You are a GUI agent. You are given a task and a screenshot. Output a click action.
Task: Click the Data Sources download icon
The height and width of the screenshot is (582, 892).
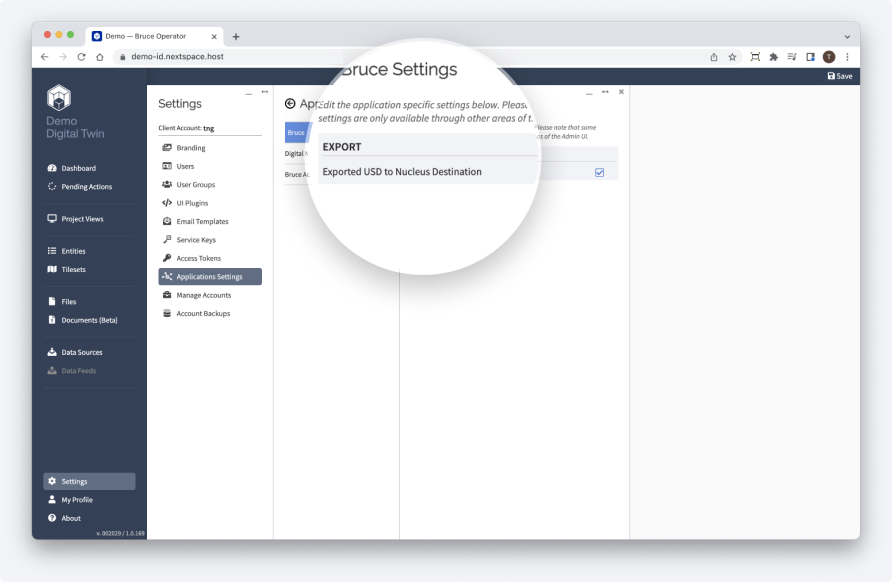52,352
